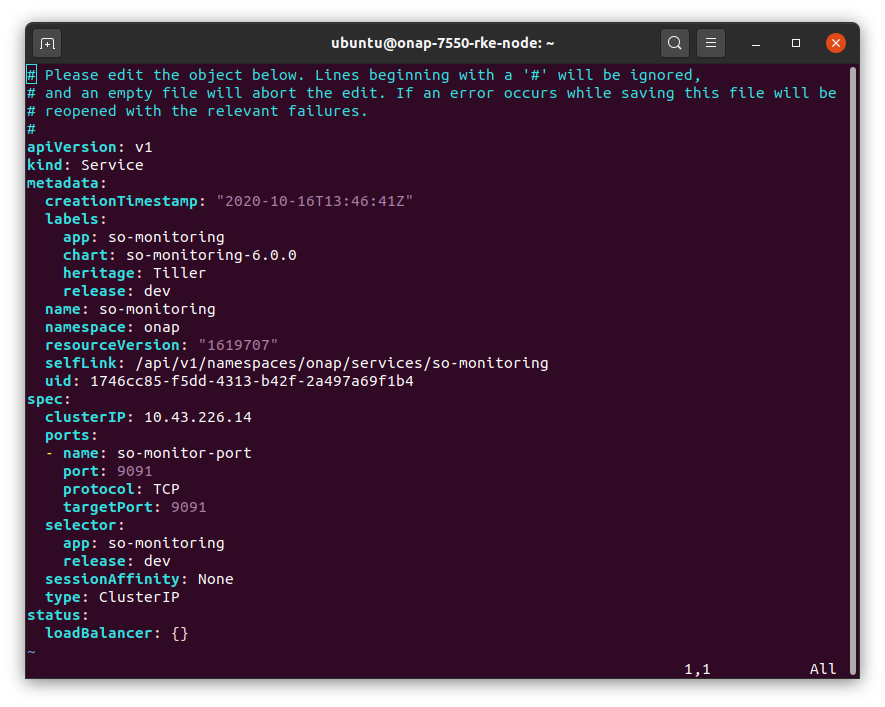Click the 'metadata:' line

[x=67, y=183]
